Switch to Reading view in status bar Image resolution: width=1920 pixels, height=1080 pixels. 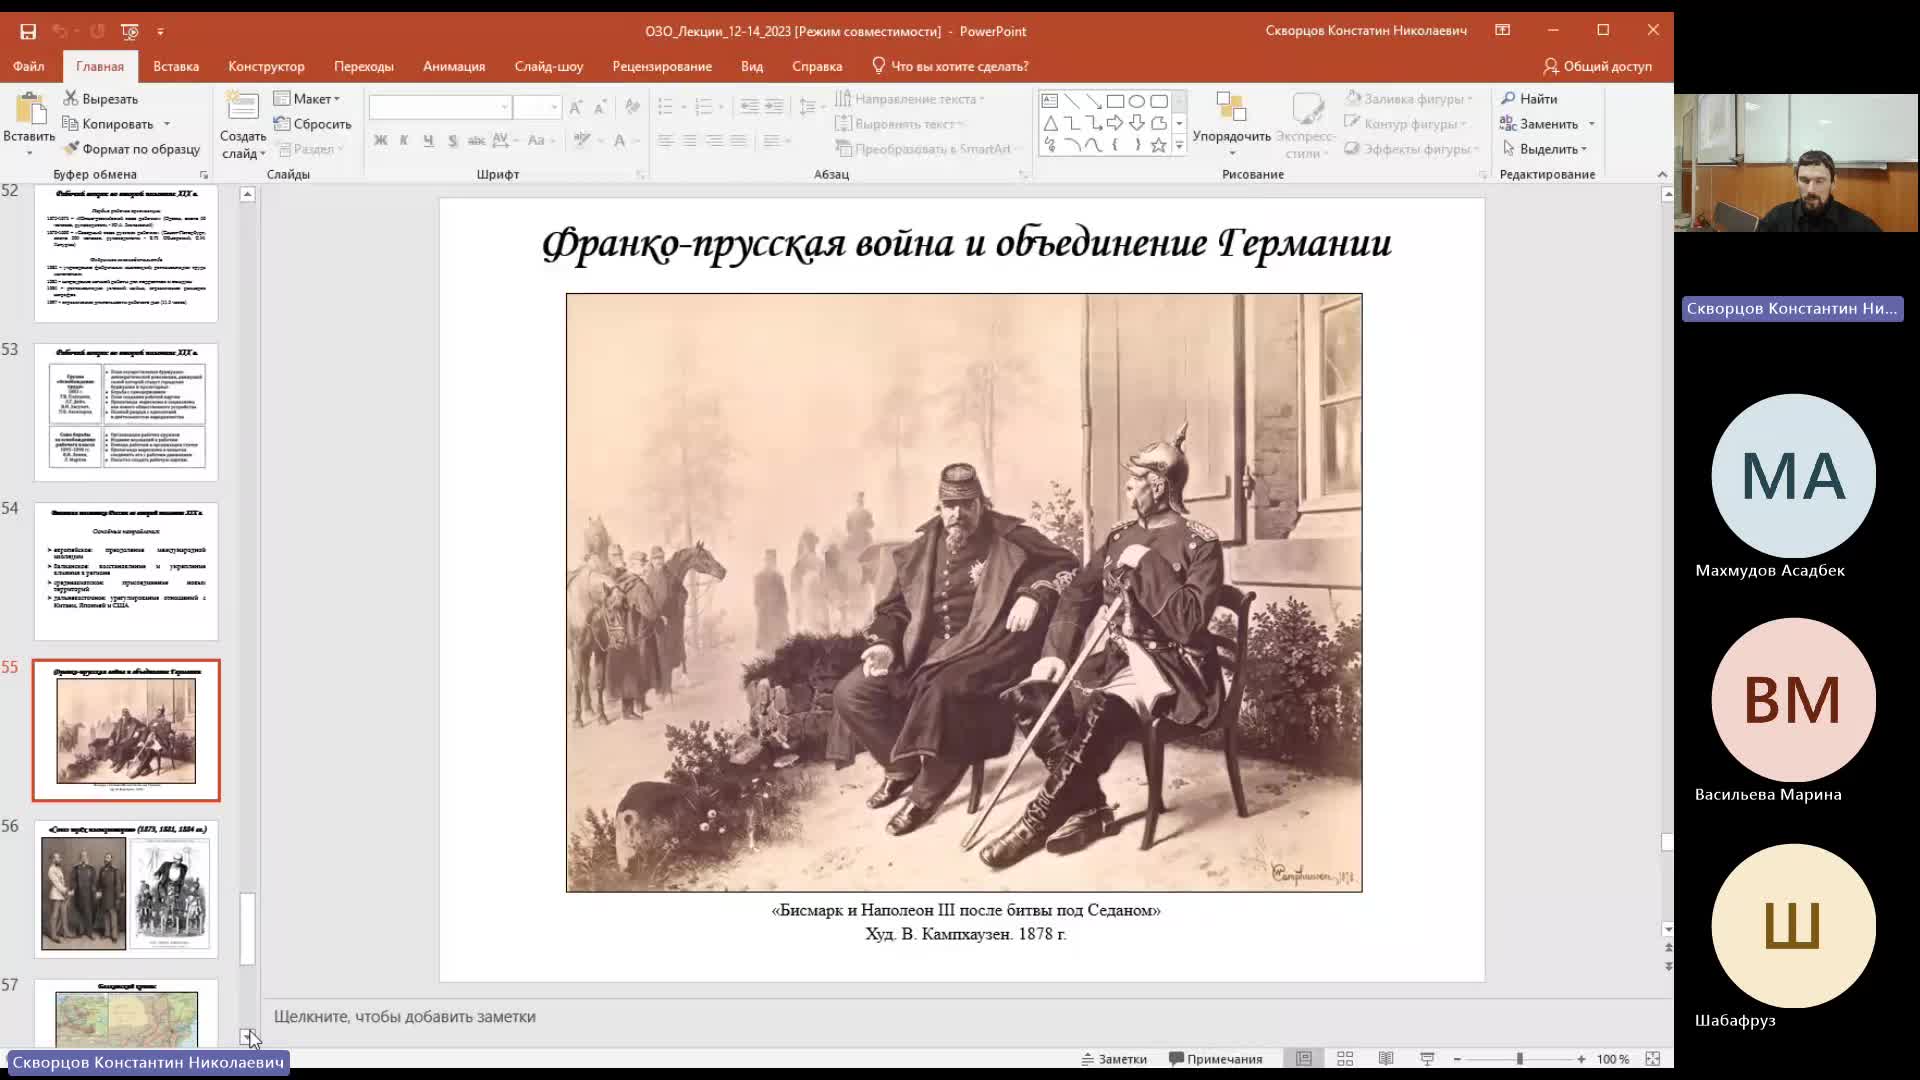(1386, 1059)
